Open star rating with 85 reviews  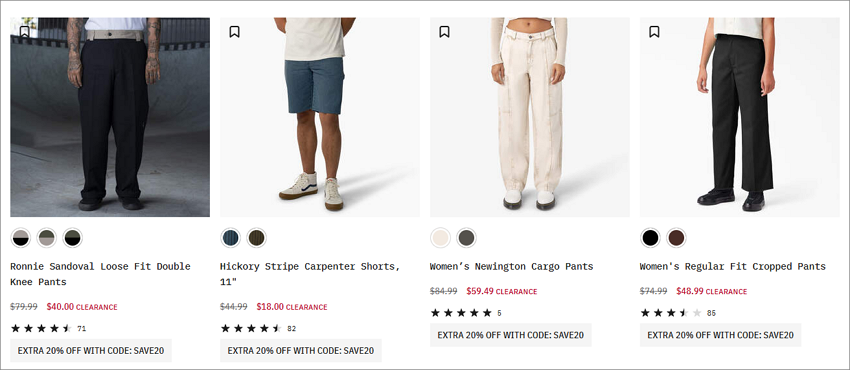coord(678,313)
